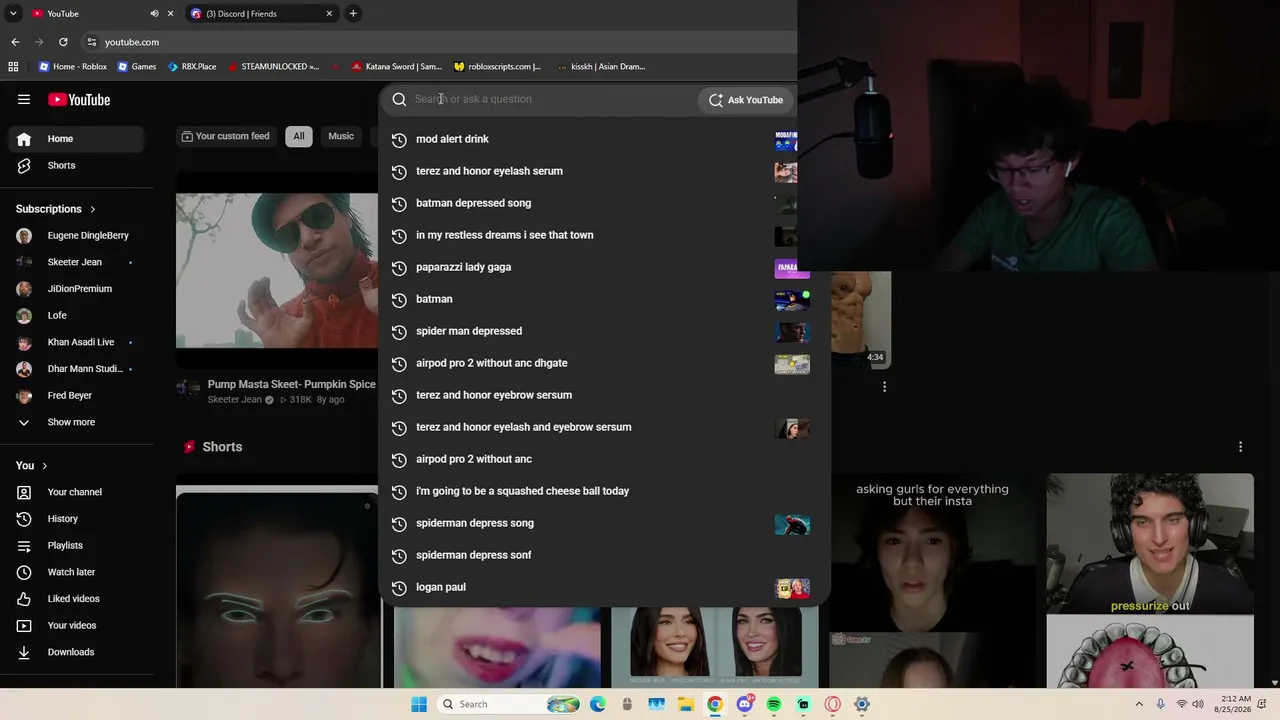Open a new browser tab
Image resolution: width=1280 pixels, height=720 pixels.
[353, 14]
